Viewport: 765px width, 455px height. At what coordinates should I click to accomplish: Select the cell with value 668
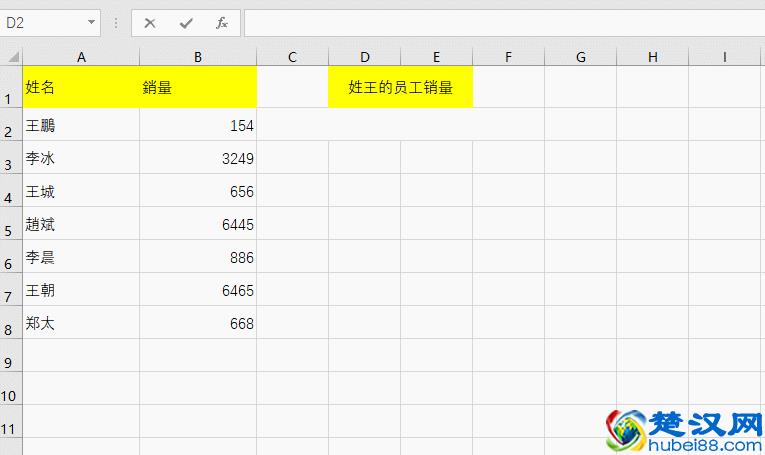(198, 323)
